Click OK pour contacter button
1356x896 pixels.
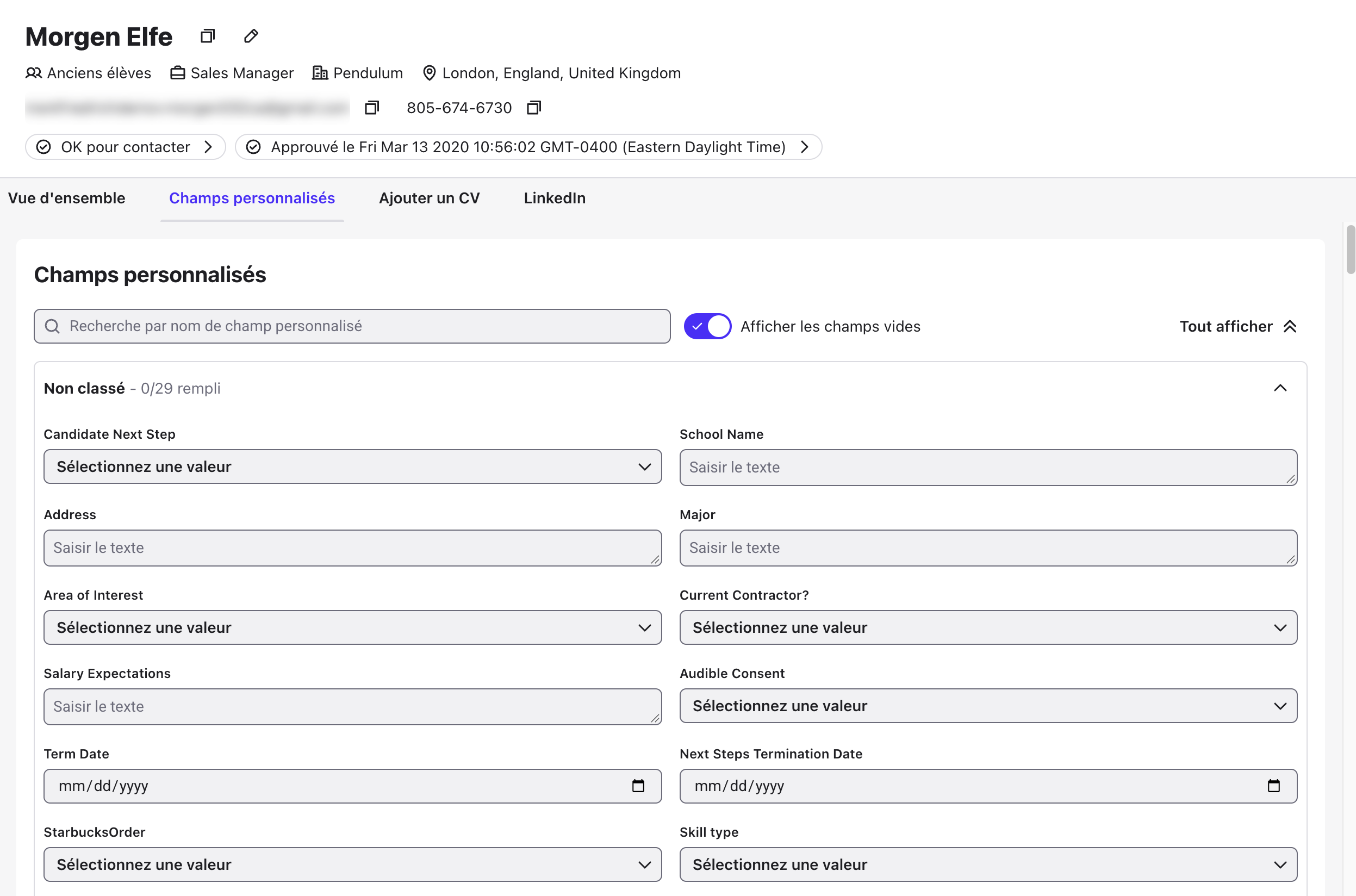(x=126, y=147)
